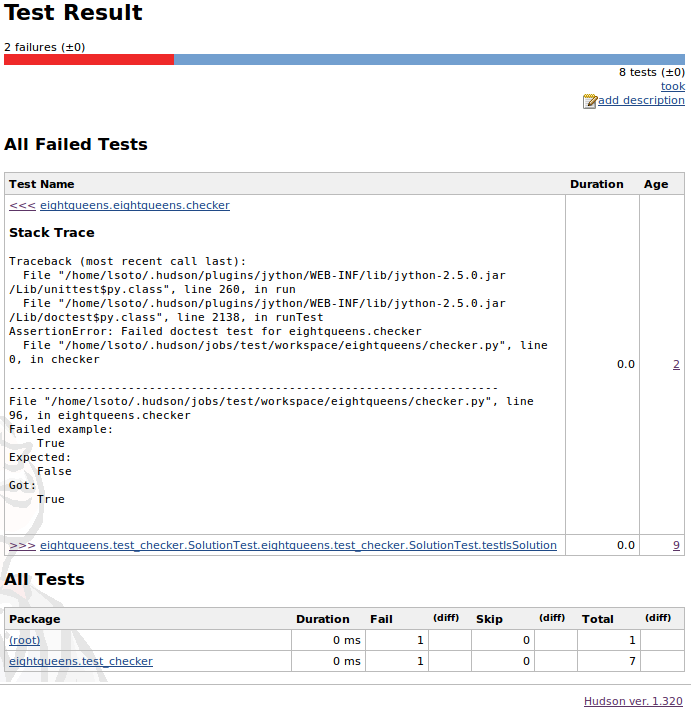Open the (root) package in All Tests

pos(25,639)
